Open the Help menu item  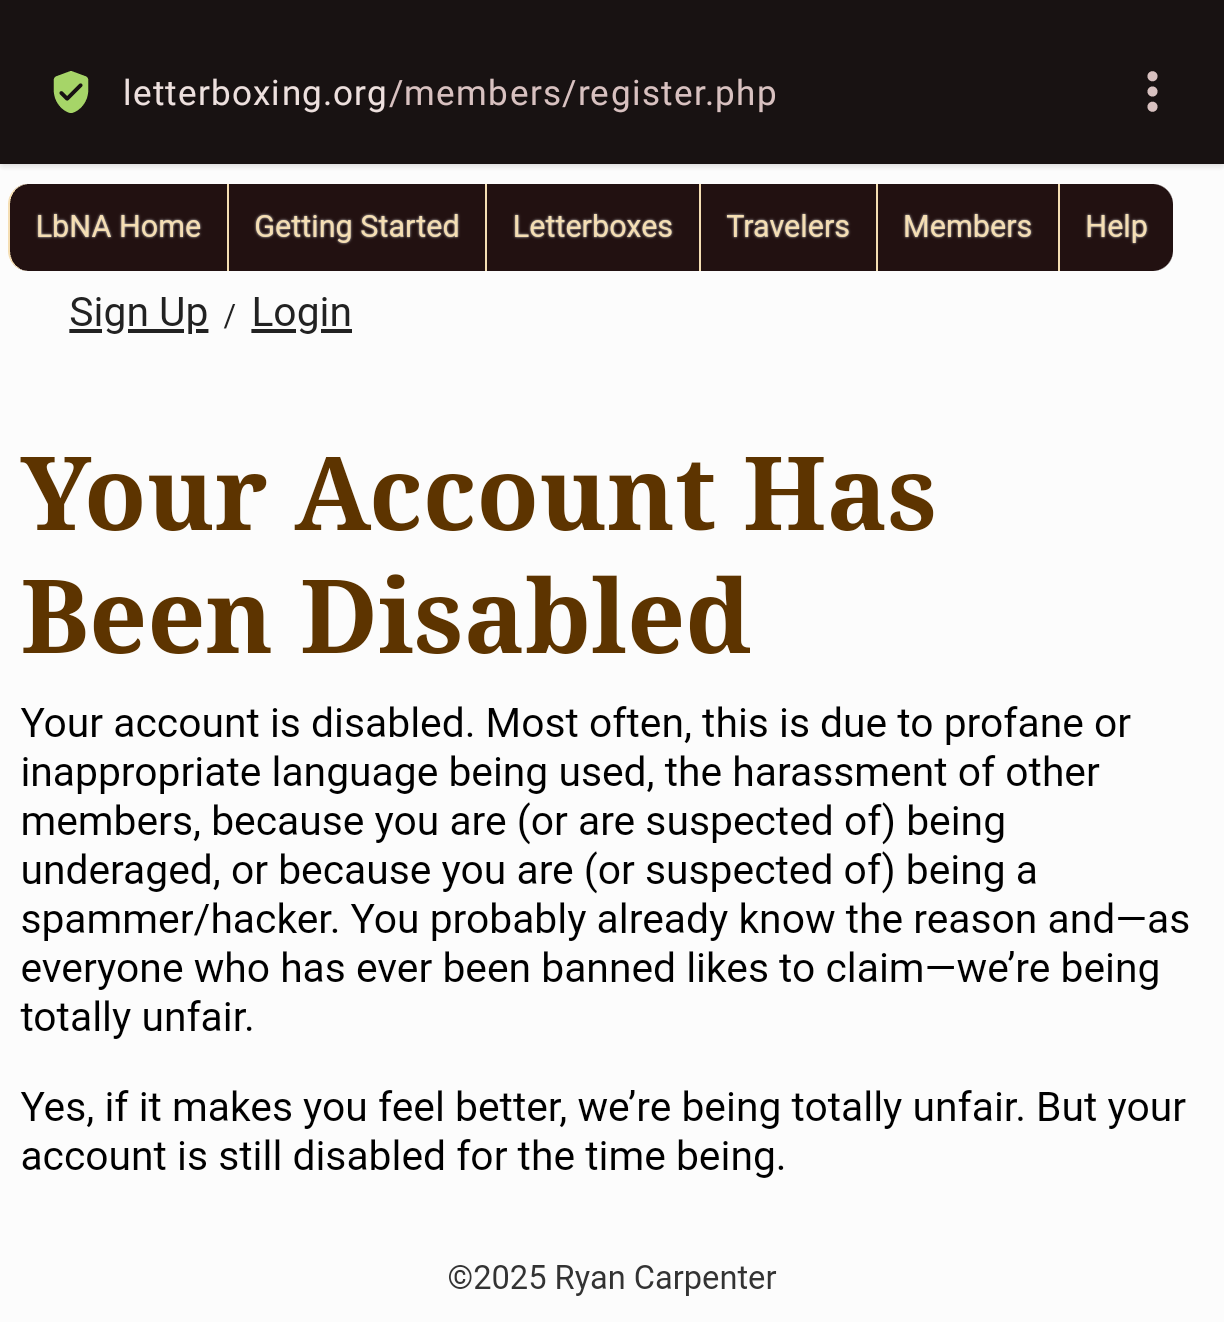click(1116, 227)
